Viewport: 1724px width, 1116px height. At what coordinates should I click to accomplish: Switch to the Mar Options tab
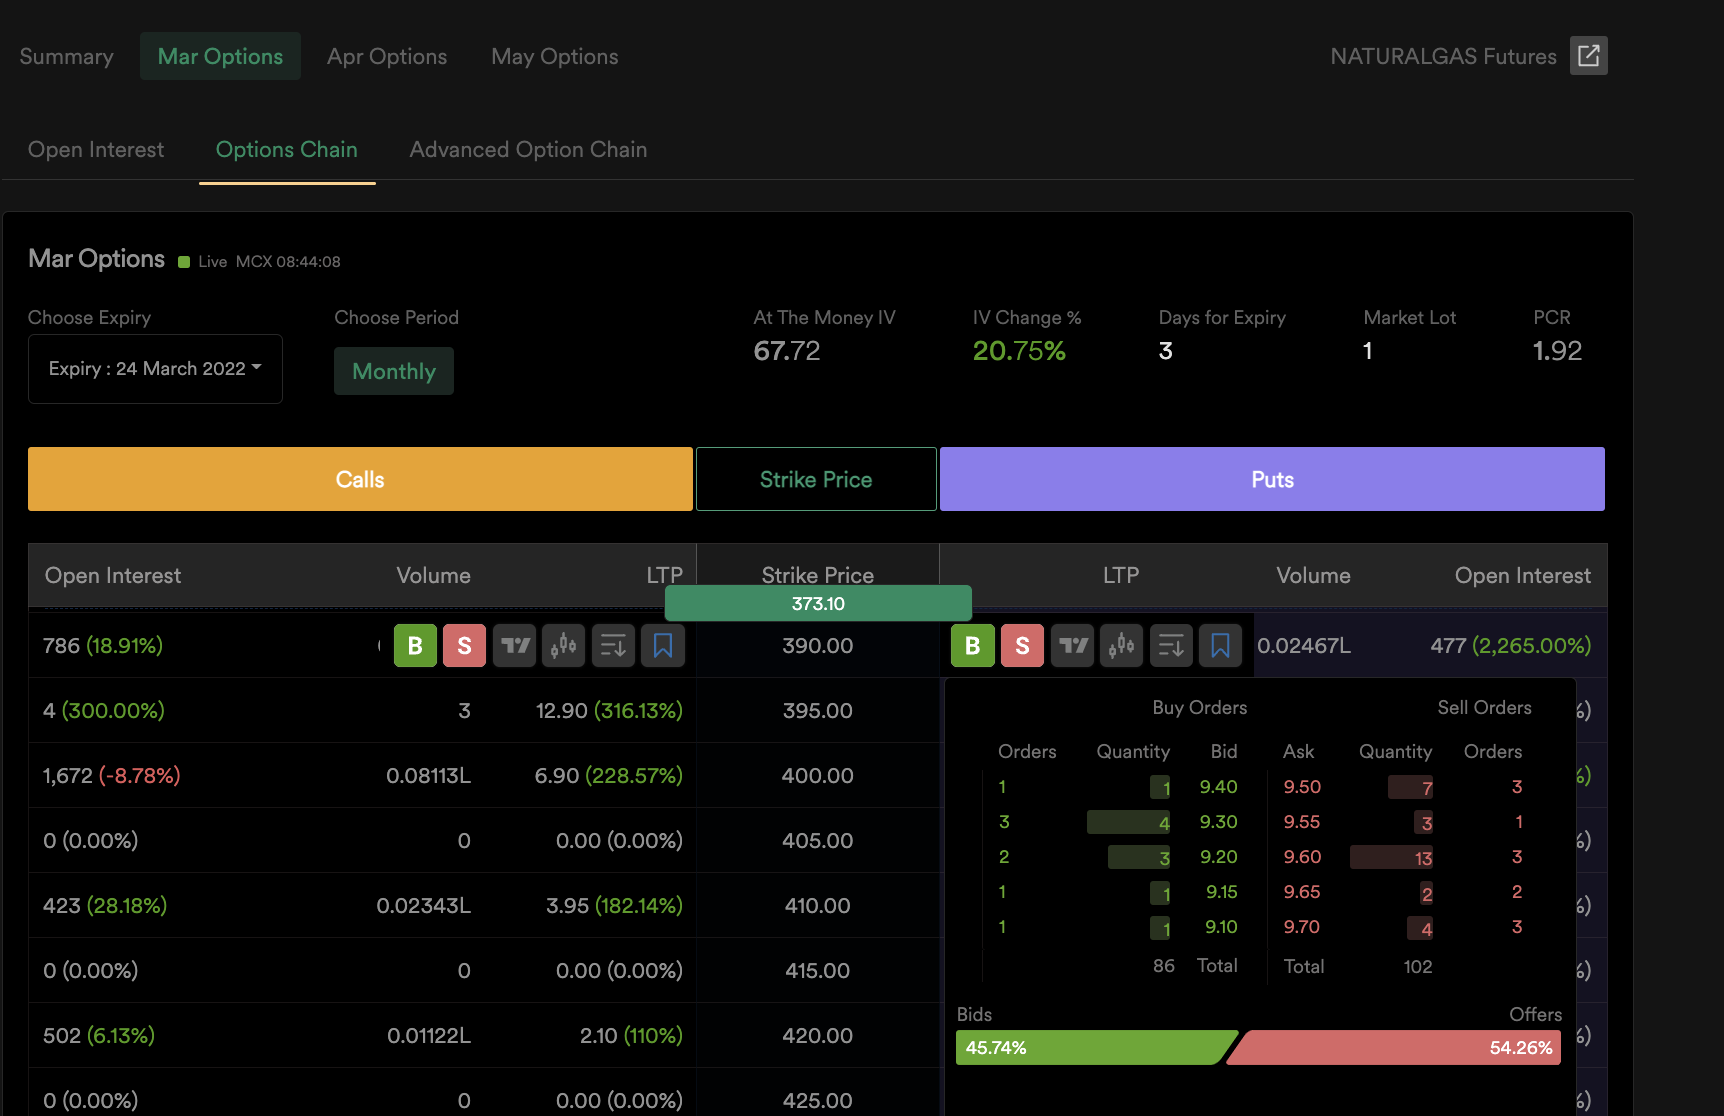coord(220,57)
